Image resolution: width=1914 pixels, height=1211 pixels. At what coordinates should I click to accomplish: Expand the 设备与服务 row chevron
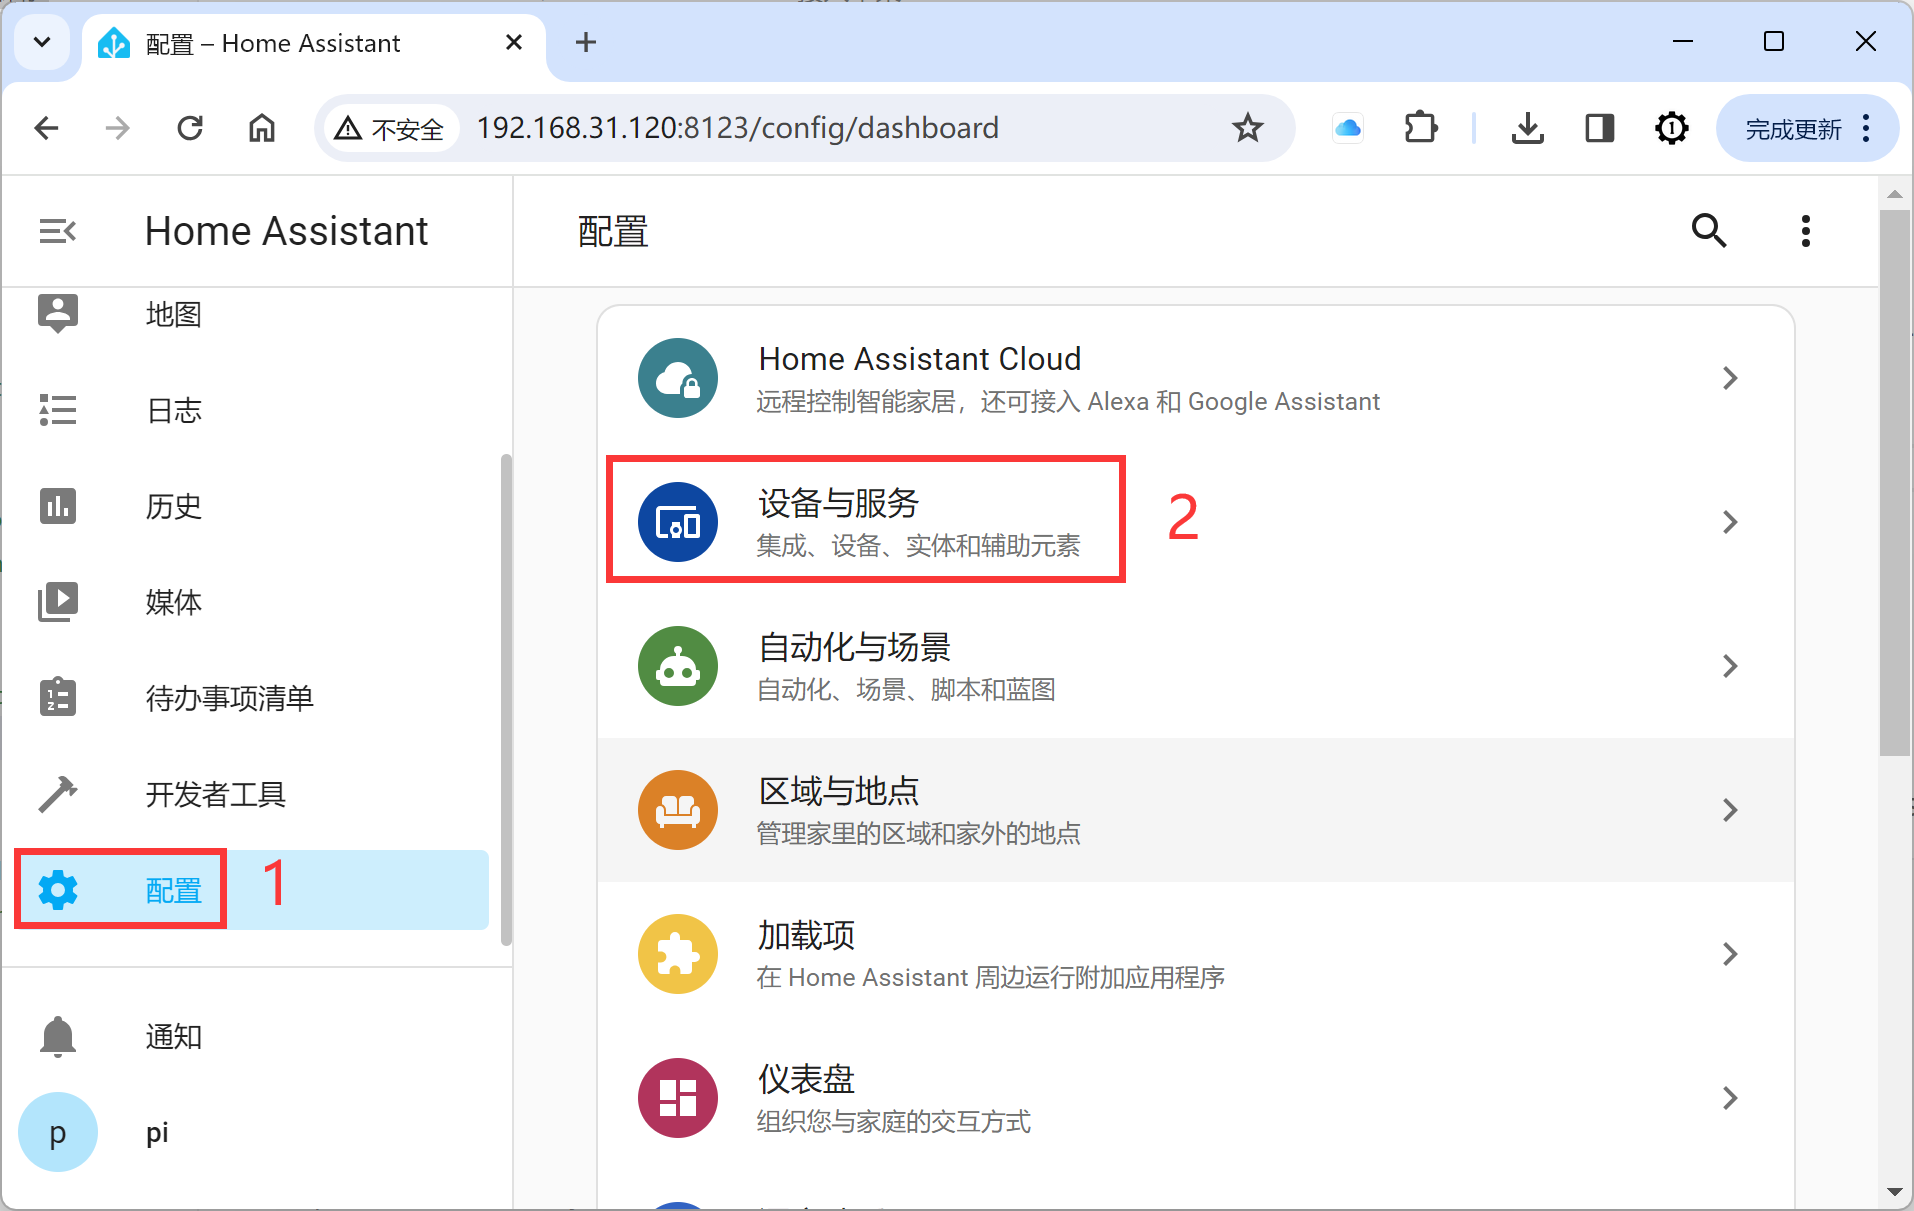[x=1730, y=522]
